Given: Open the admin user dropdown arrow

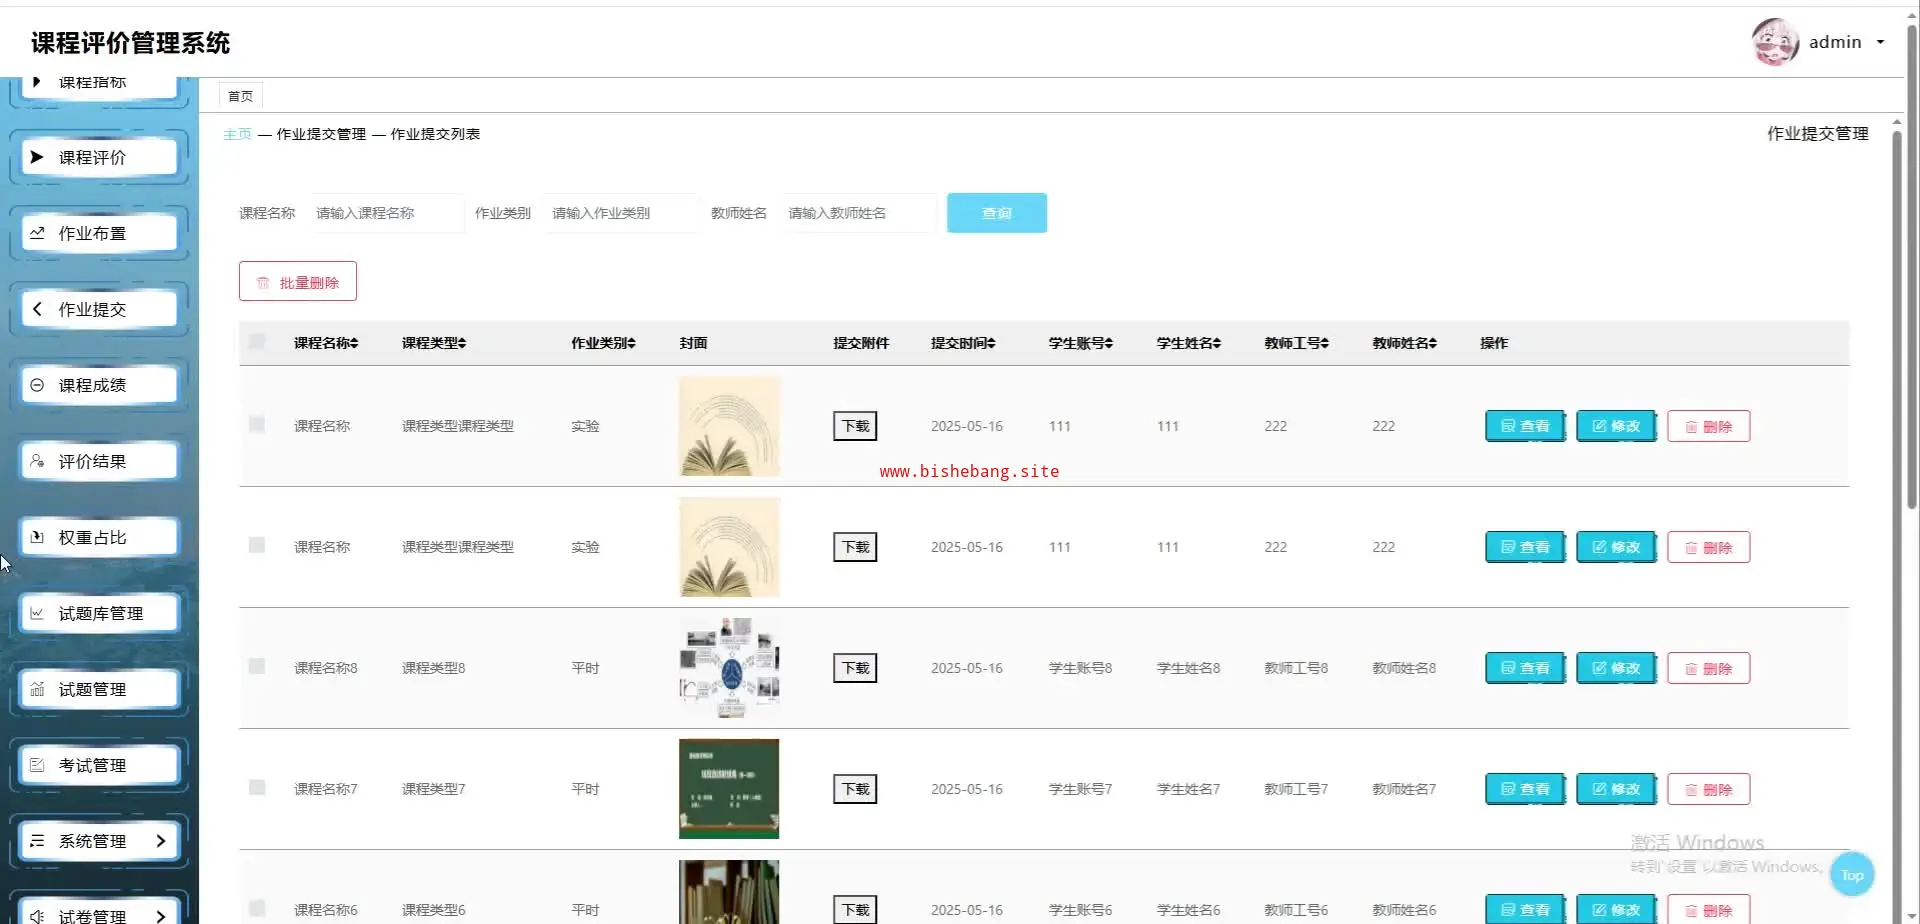Looking at the screenshot, I should pos(1880,42).
